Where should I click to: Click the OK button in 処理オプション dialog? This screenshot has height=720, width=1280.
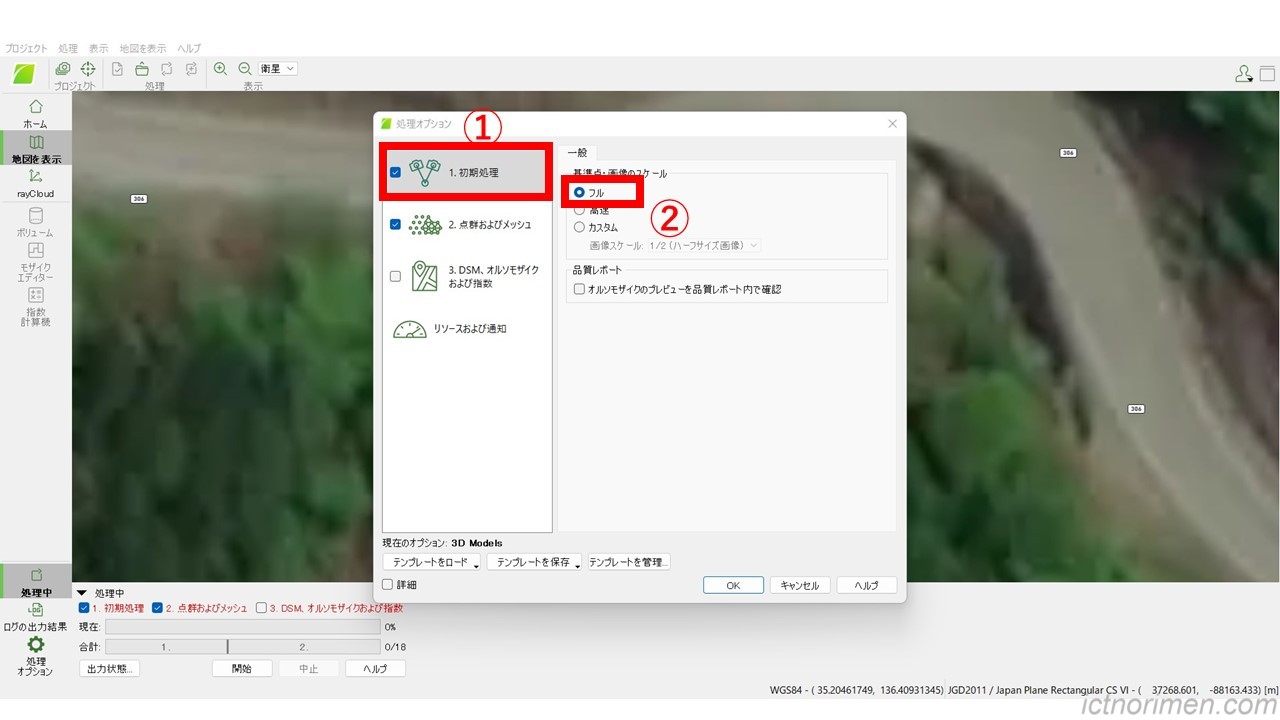click(x=733, y=585)
